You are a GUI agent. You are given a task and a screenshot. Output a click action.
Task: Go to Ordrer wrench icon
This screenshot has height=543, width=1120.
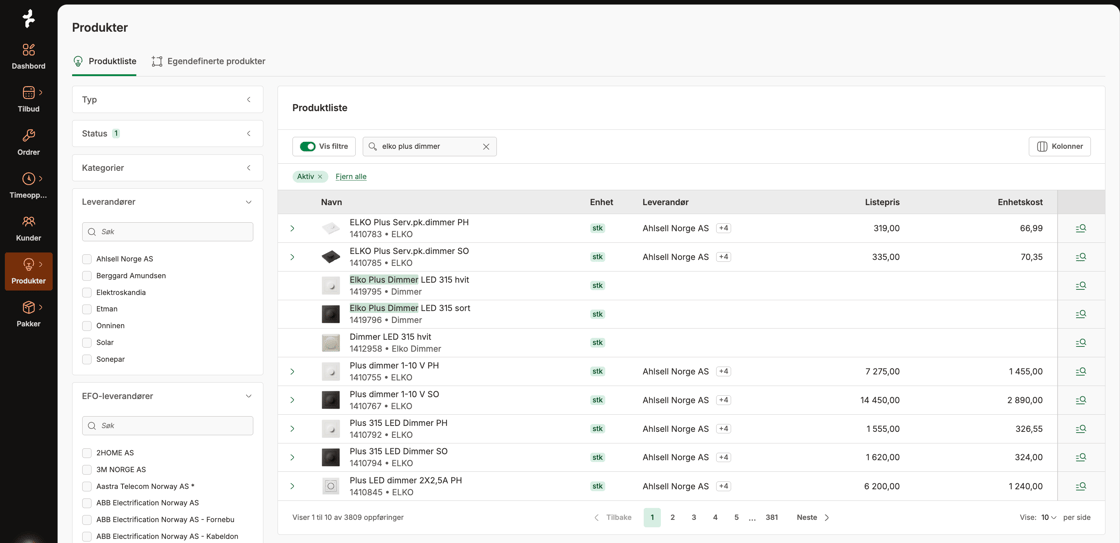29,136
